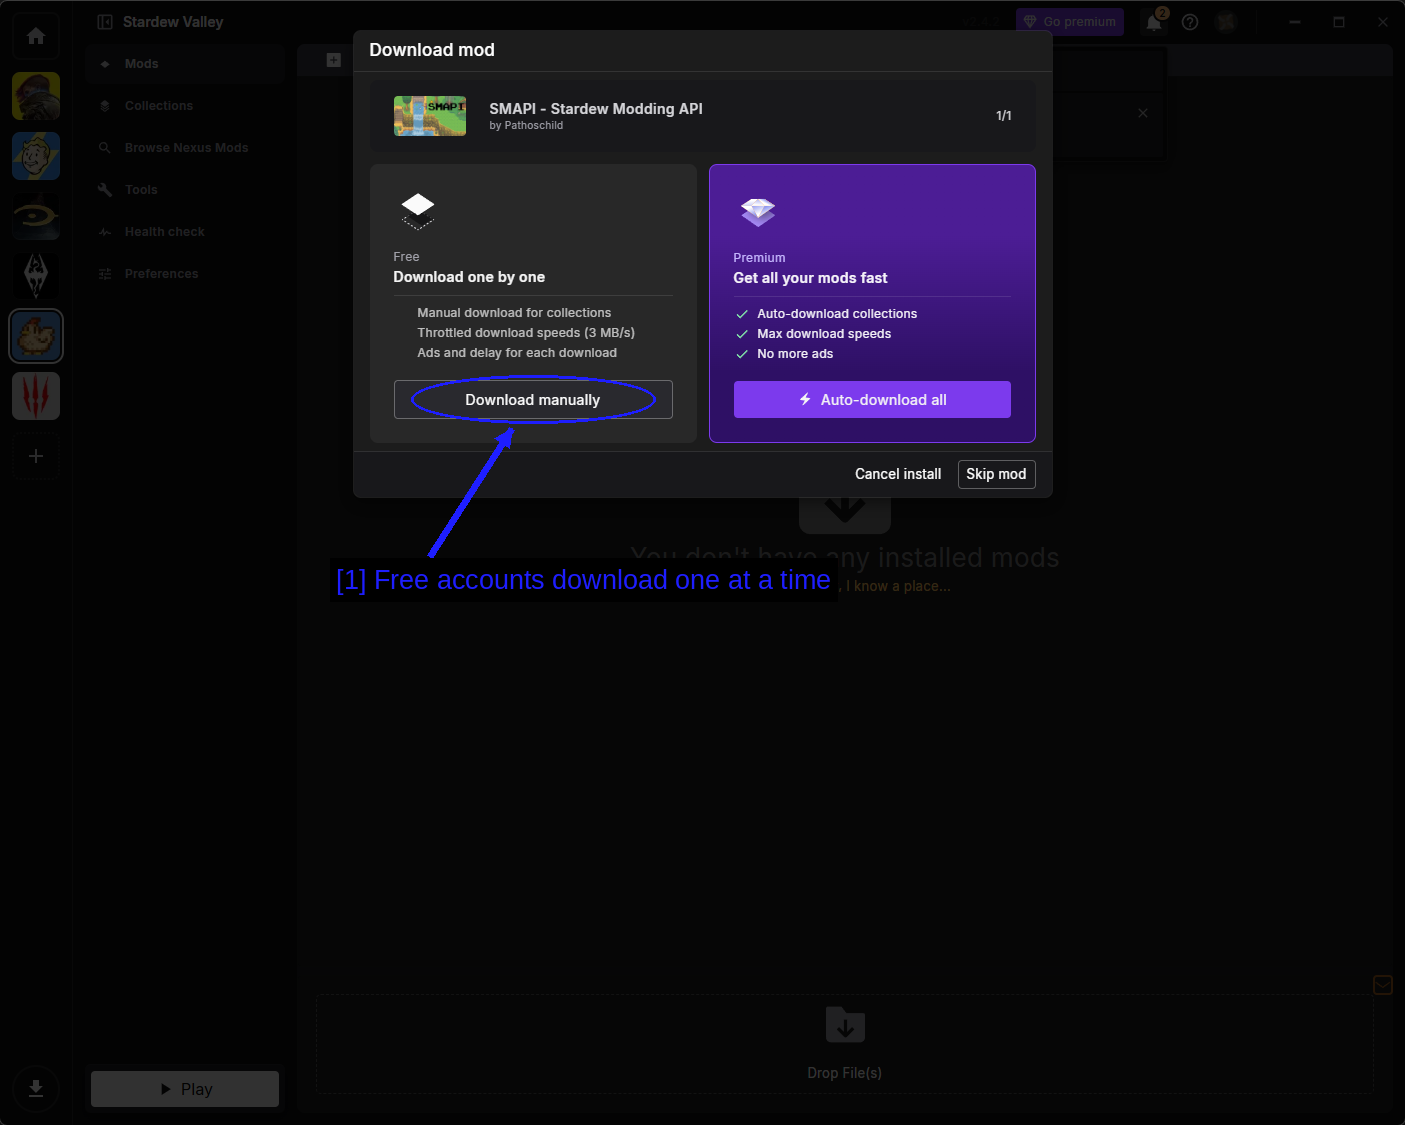Click Cancel install
This screenshot has height=1125, width=1405.
tap(898, 474)
